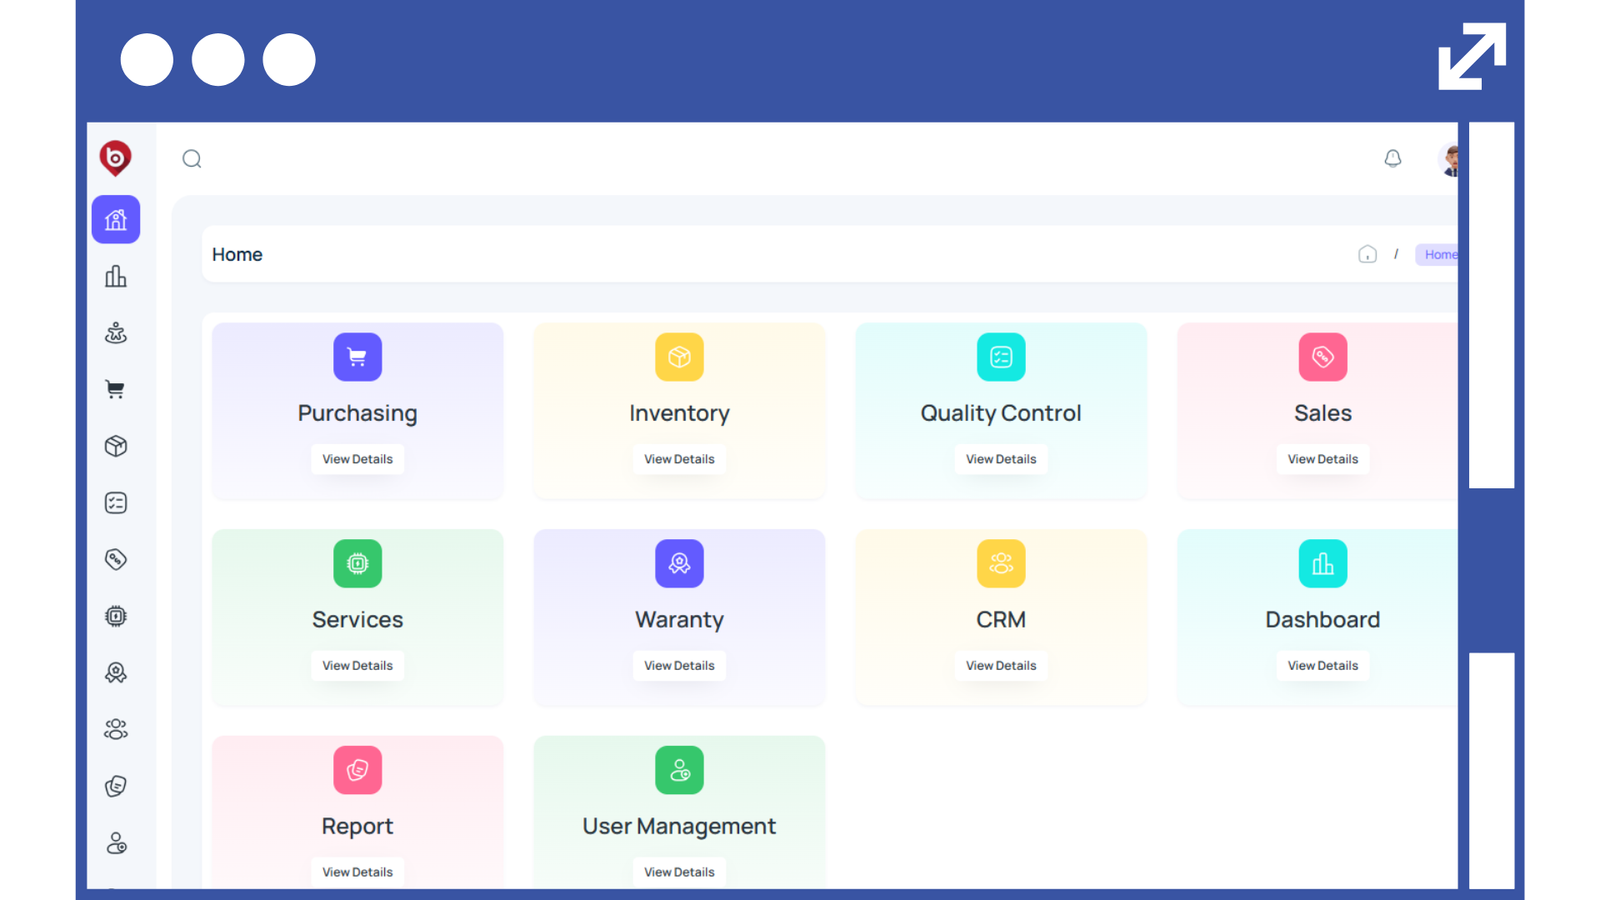Click View Details on CRM card
This screenshot has height=900, width=1600.
pos(1000,666)
